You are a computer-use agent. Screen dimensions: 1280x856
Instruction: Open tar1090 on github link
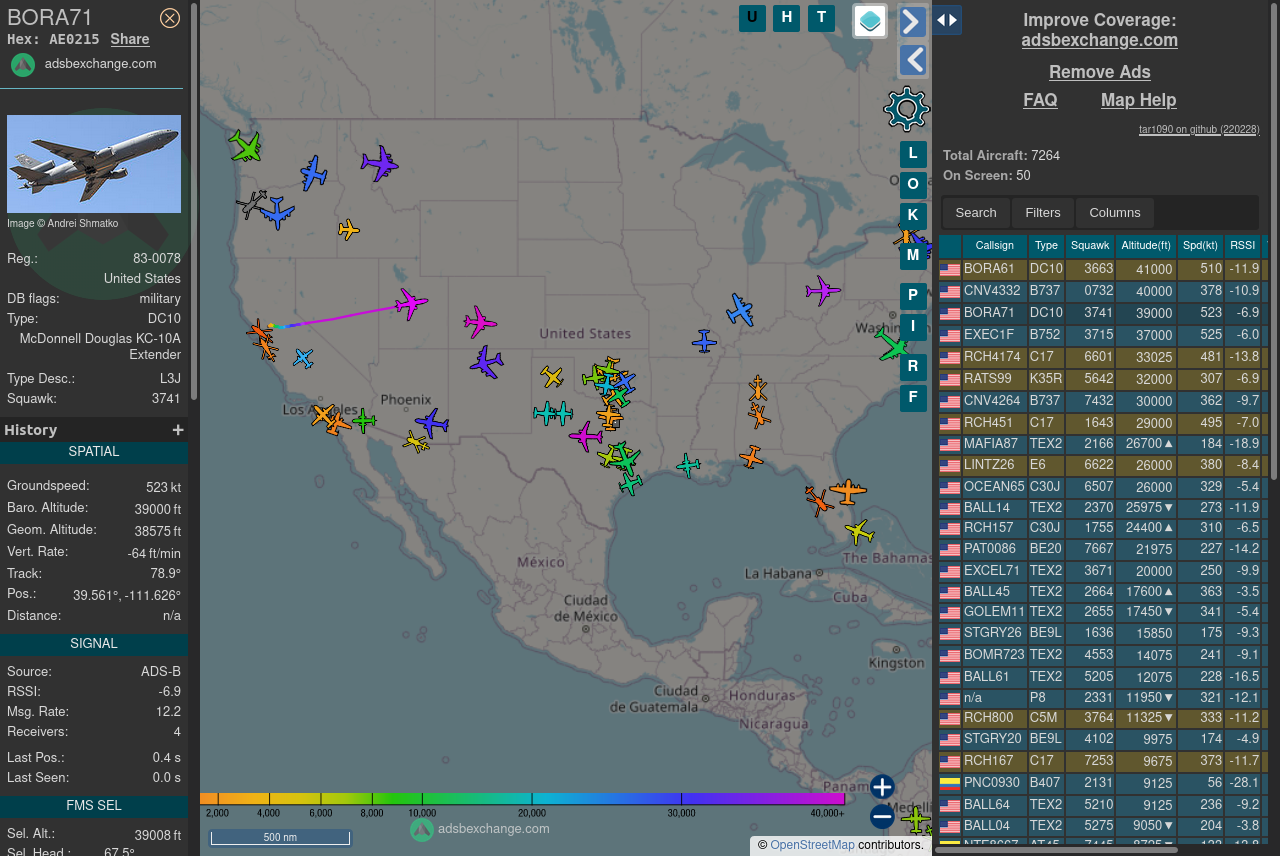[x=1199, y=130]
